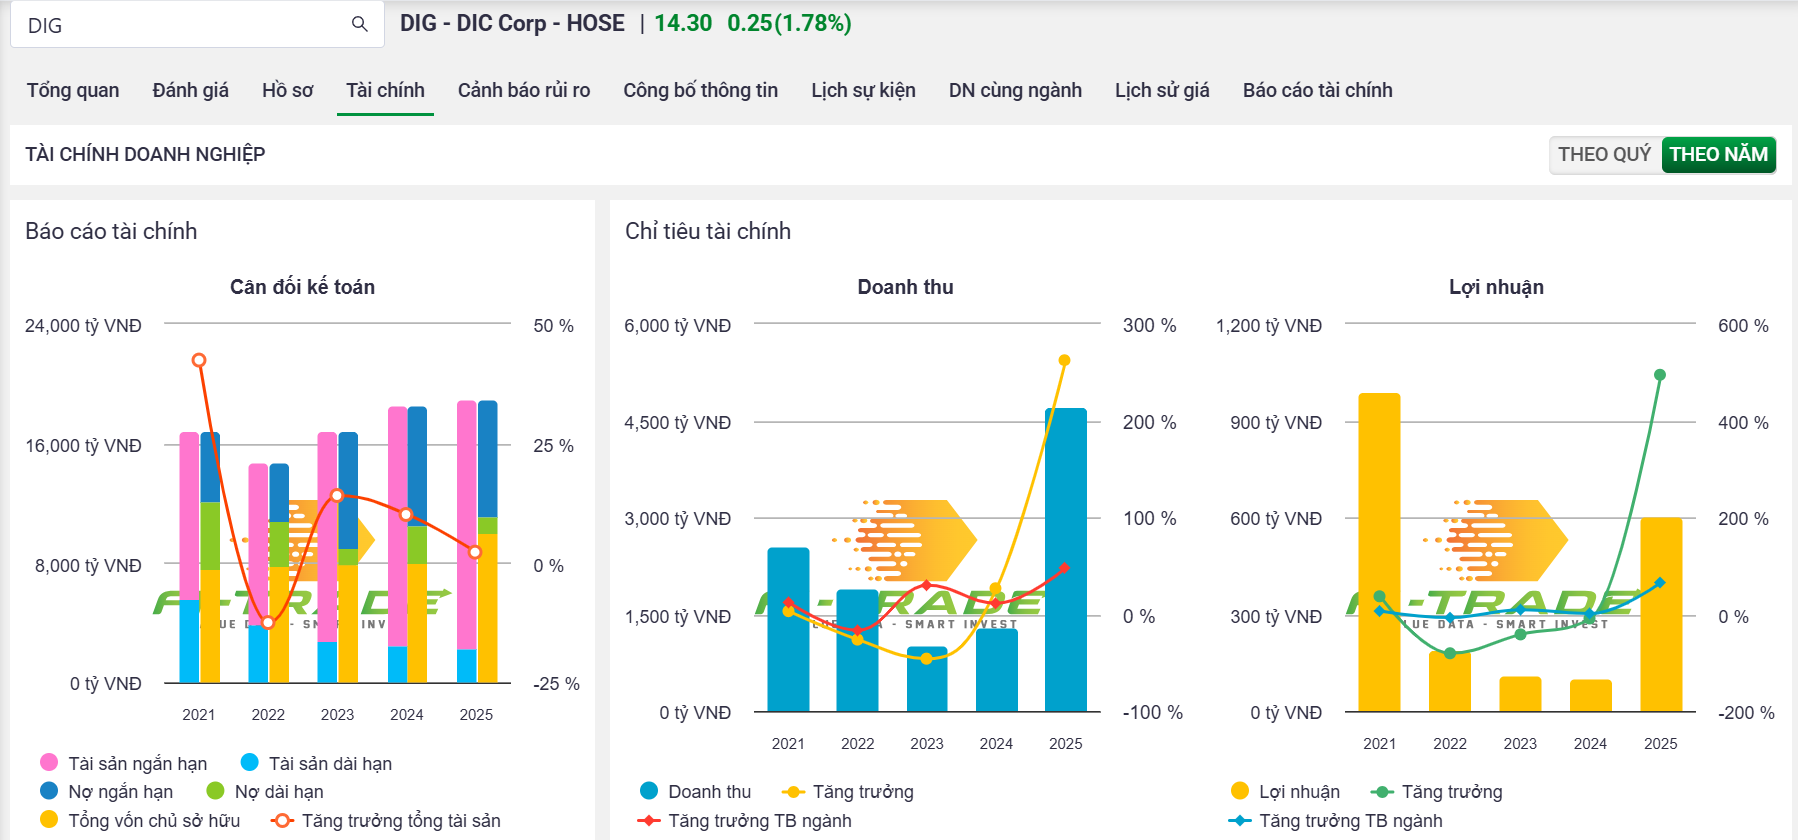Toggle the Tài sản dài hạn legend marker
Screen dimensions: 1798x840
click(250, 763)
